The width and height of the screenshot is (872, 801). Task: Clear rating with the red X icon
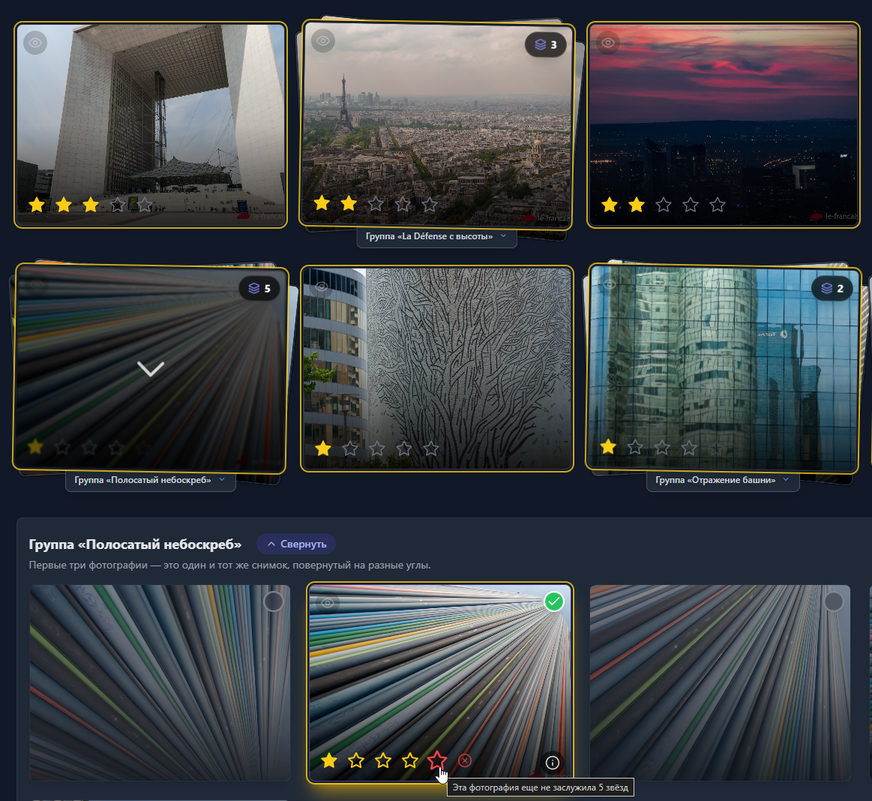coord(465,761)
